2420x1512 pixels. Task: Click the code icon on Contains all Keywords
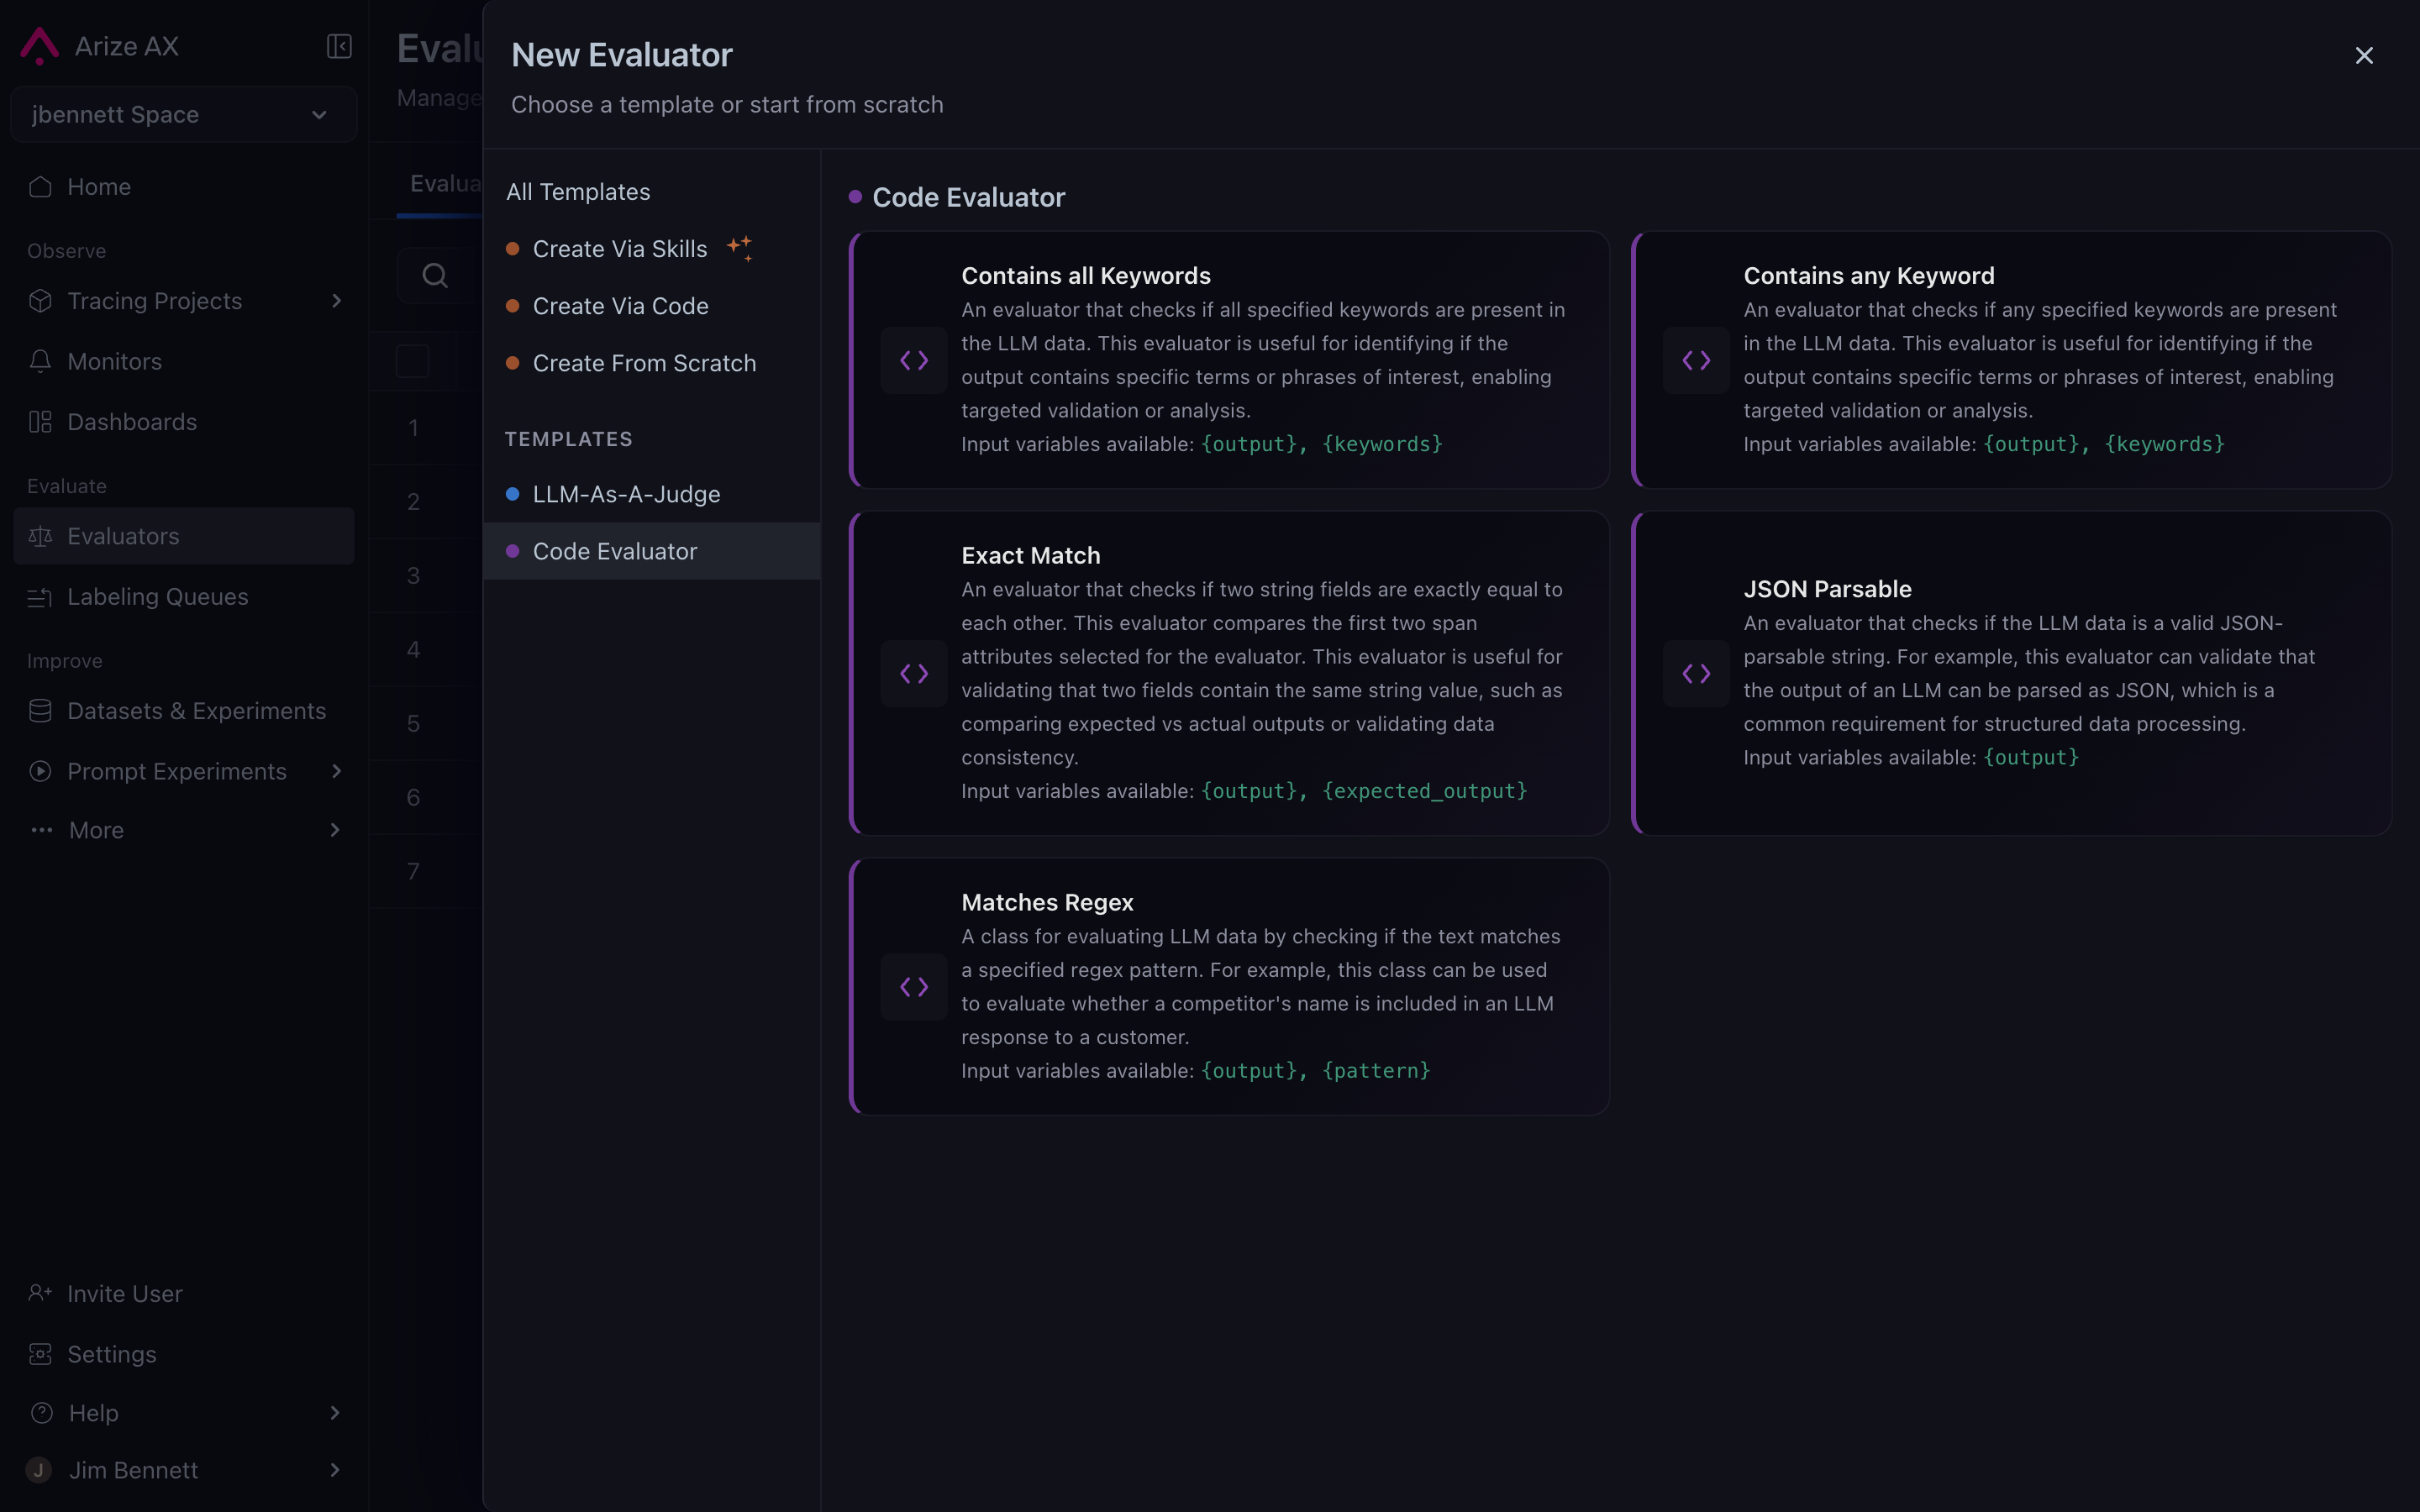click(914, 360)
